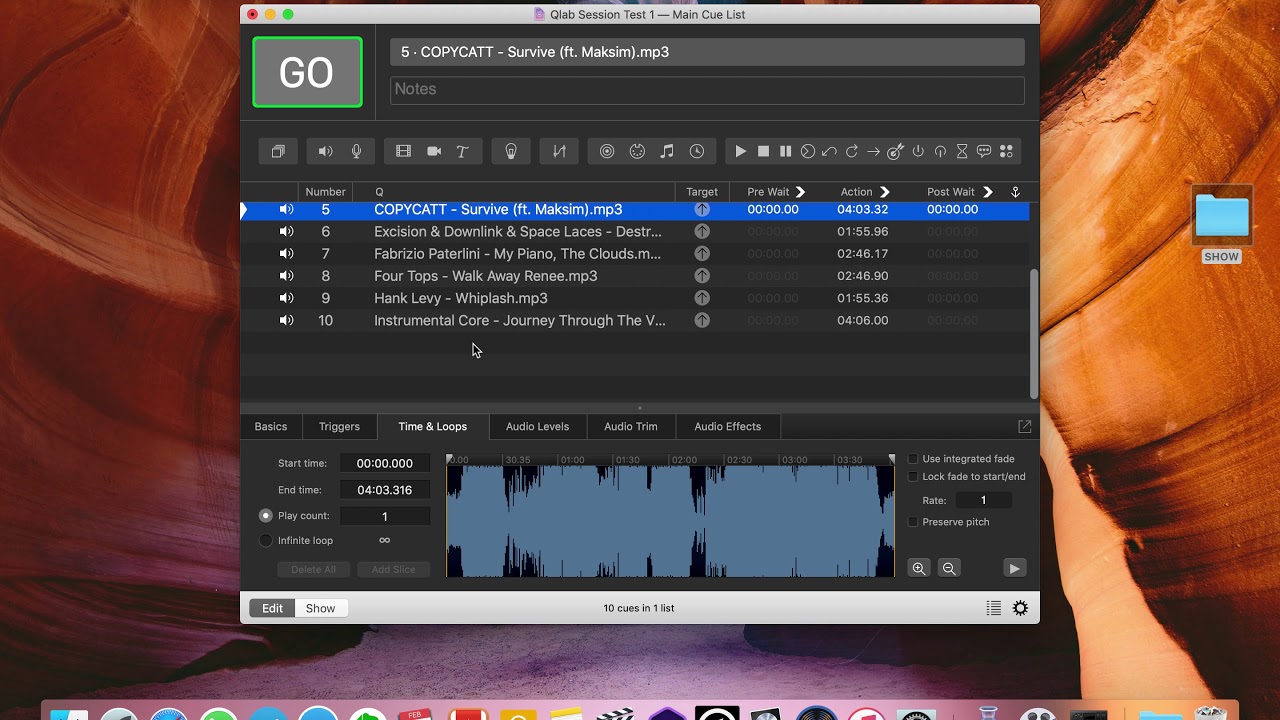Open the Triggers tab
This screenshot has width=1280, height=720.
tap(339, 426)
